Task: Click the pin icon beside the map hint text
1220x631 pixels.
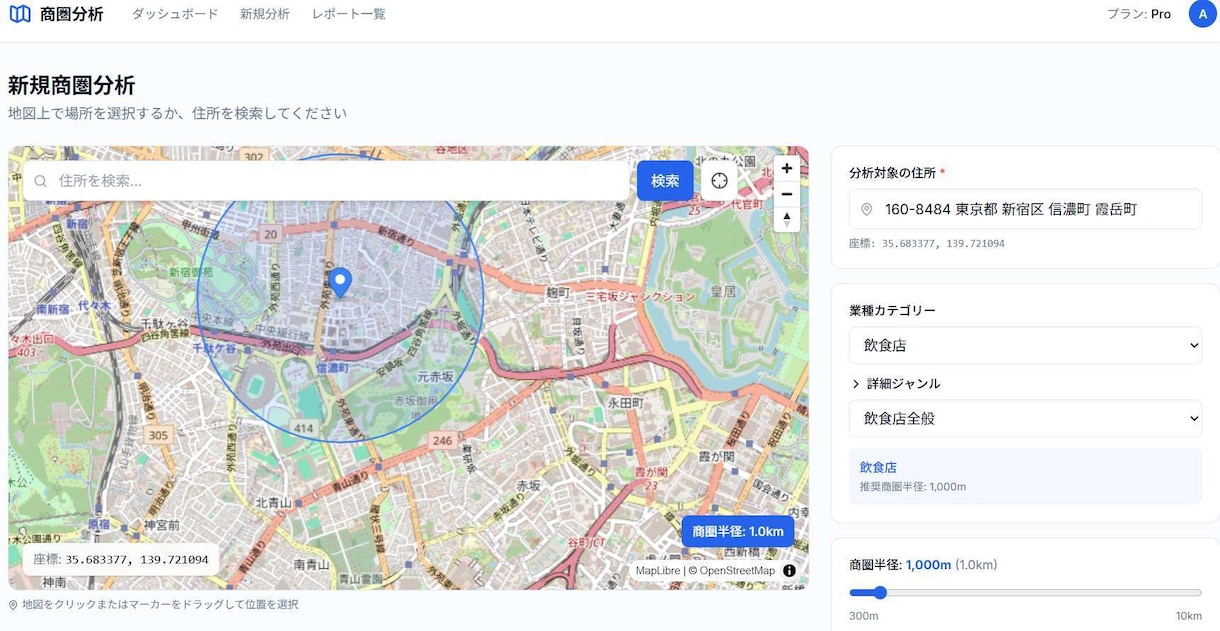Action: point(13,605)
